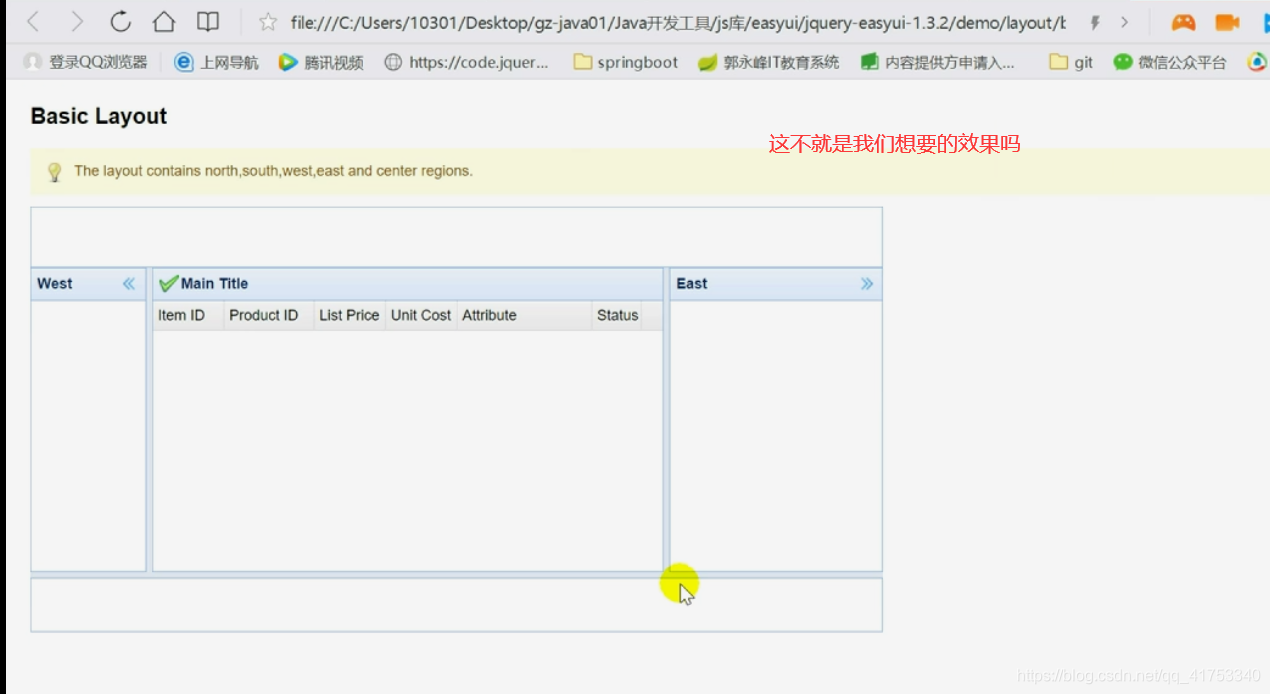Viewport: 1270px width, 694px height.
Task: Sort by the Status column header
Action: (617, 315)
